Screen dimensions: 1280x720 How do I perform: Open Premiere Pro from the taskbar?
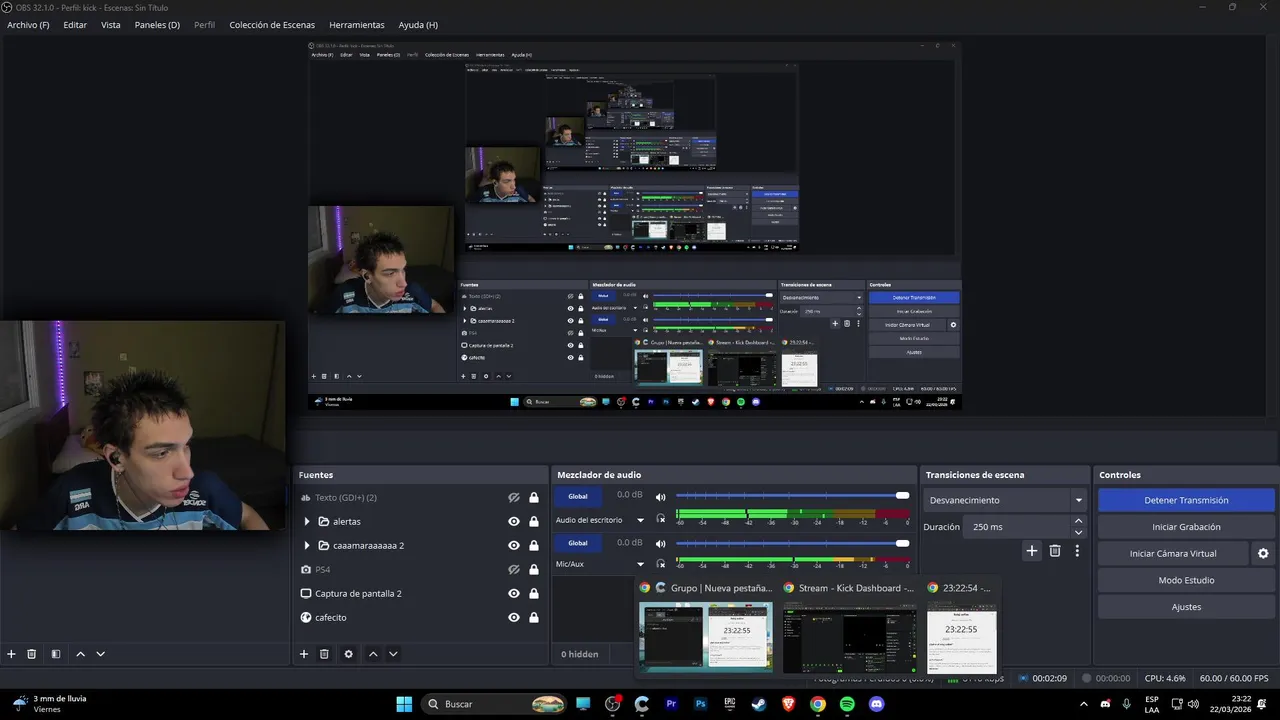click(671, 704)
